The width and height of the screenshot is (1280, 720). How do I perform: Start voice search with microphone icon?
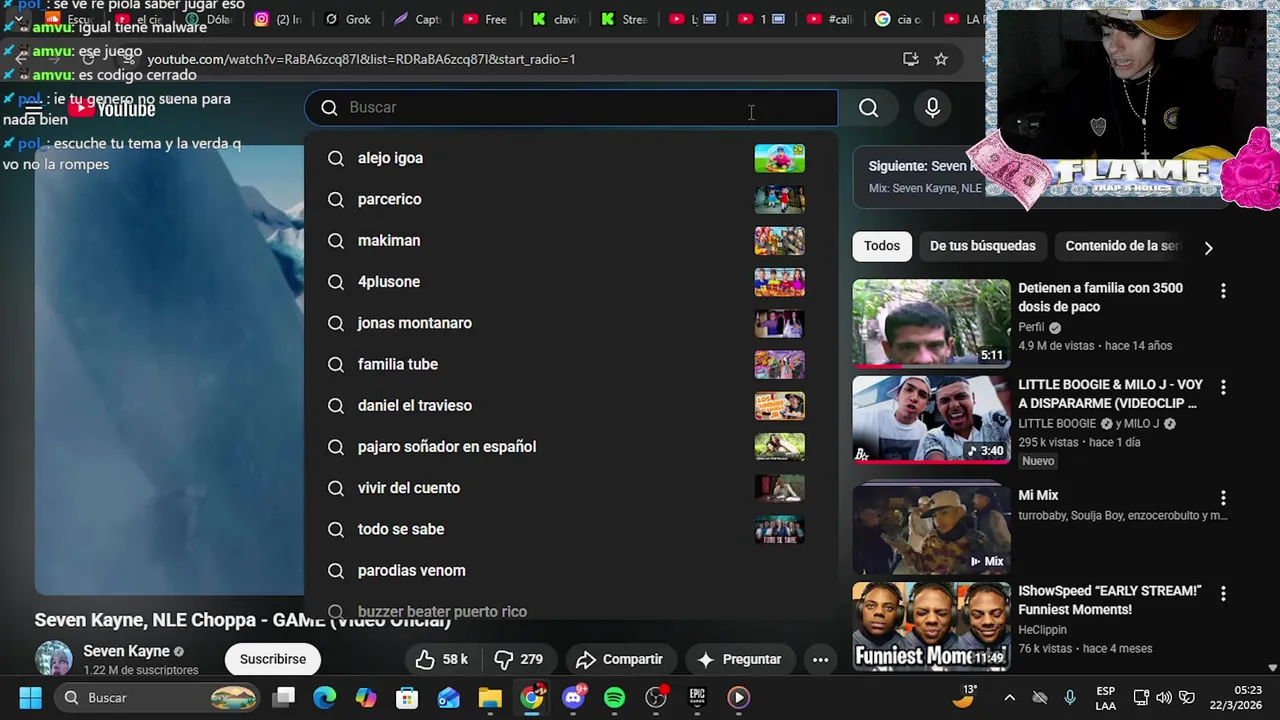[x=932, y=108]
